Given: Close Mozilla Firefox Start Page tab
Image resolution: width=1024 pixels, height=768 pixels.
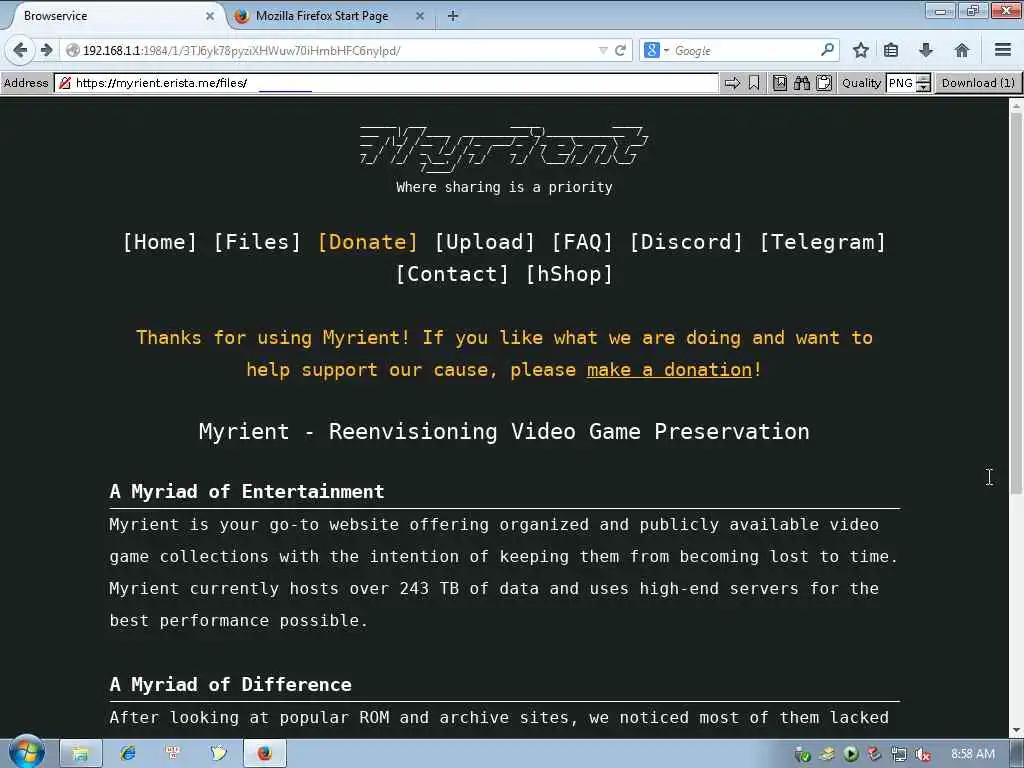Looking at the screenshot, I should (420, 16).
